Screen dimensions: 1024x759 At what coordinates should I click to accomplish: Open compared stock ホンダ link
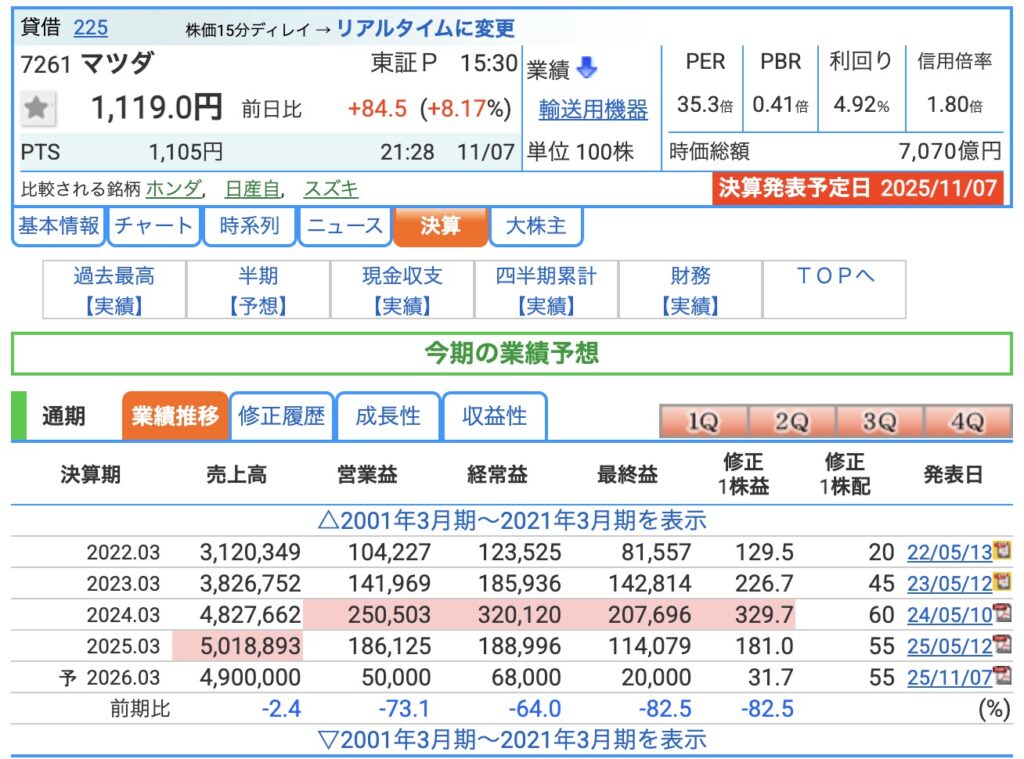tap(174, 188)
